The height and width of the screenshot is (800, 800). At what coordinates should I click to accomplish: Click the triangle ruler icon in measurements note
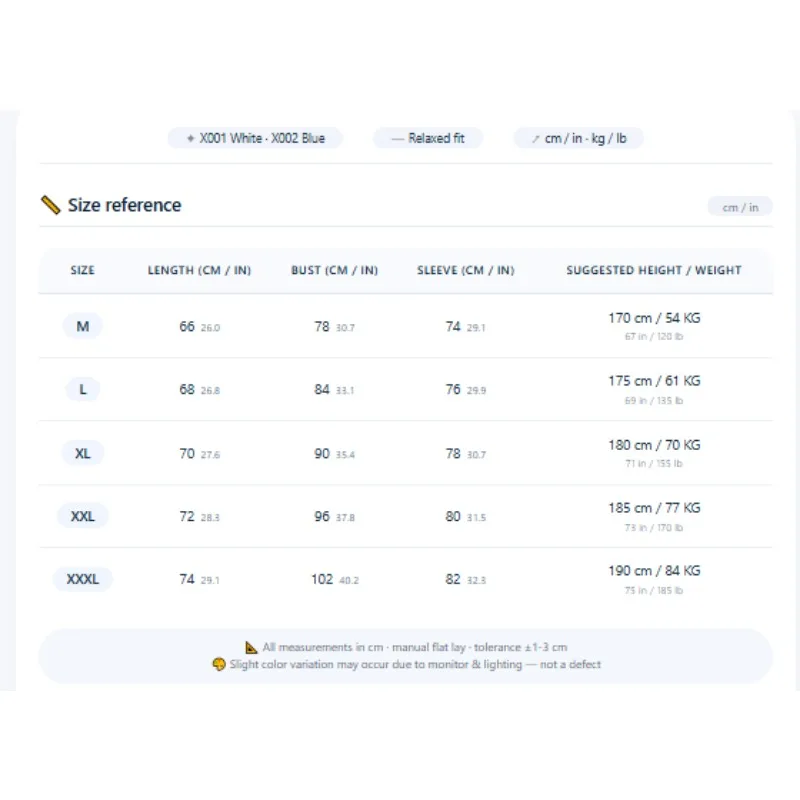pos(251,647)
